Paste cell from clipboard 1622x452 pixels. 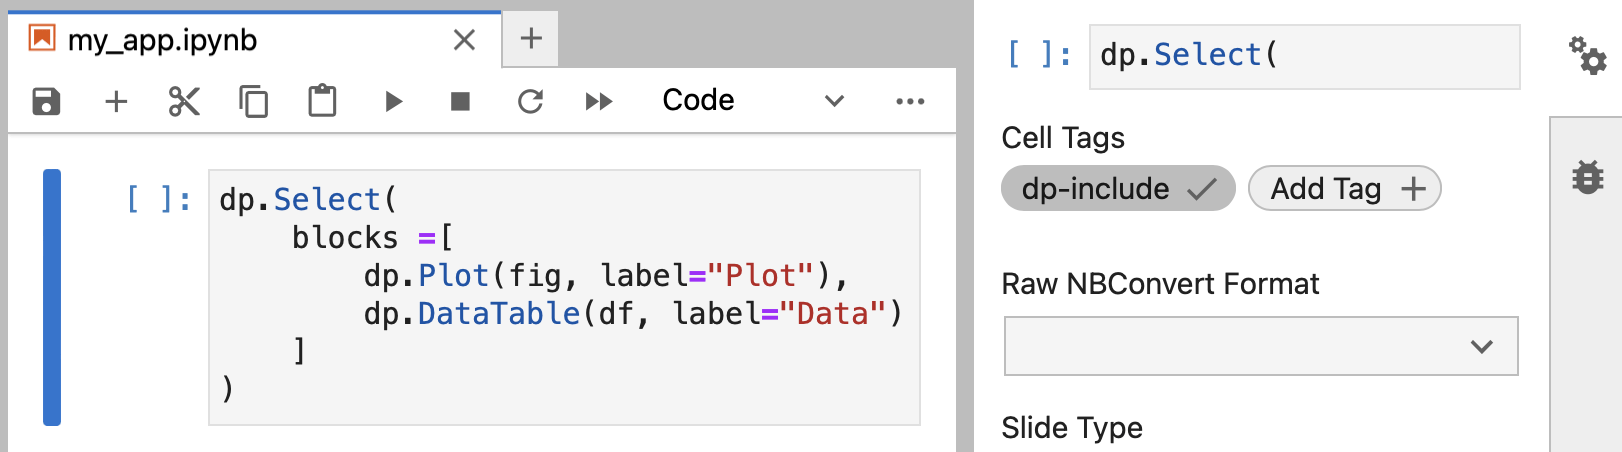pyautogui.click(x=322, y=101)
